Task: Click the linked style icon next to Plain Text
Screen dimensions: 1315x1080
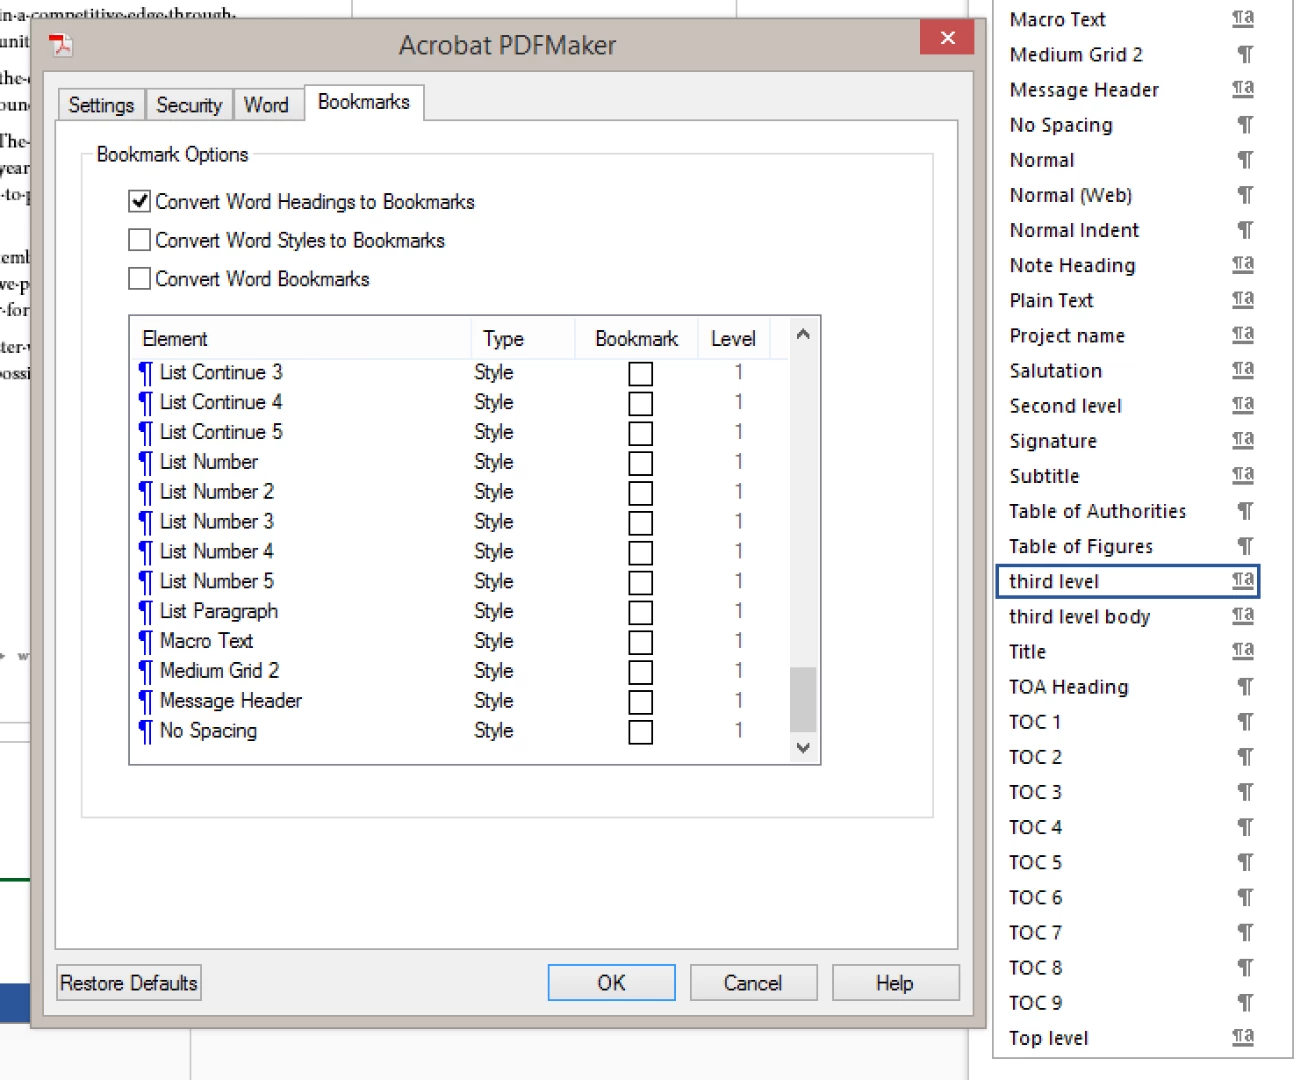Action: [1243, 300]
